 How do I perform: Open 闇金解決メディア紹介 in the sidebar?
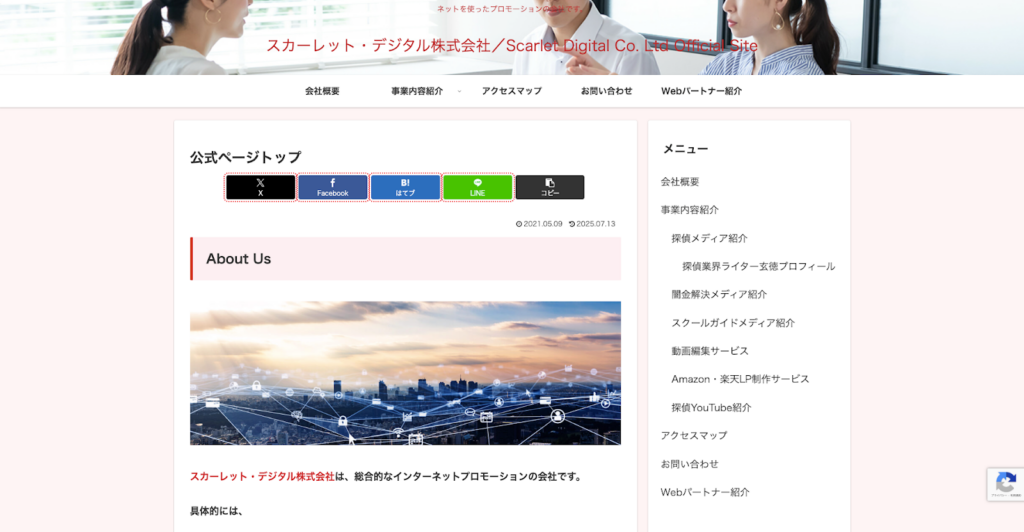point(719,294)
